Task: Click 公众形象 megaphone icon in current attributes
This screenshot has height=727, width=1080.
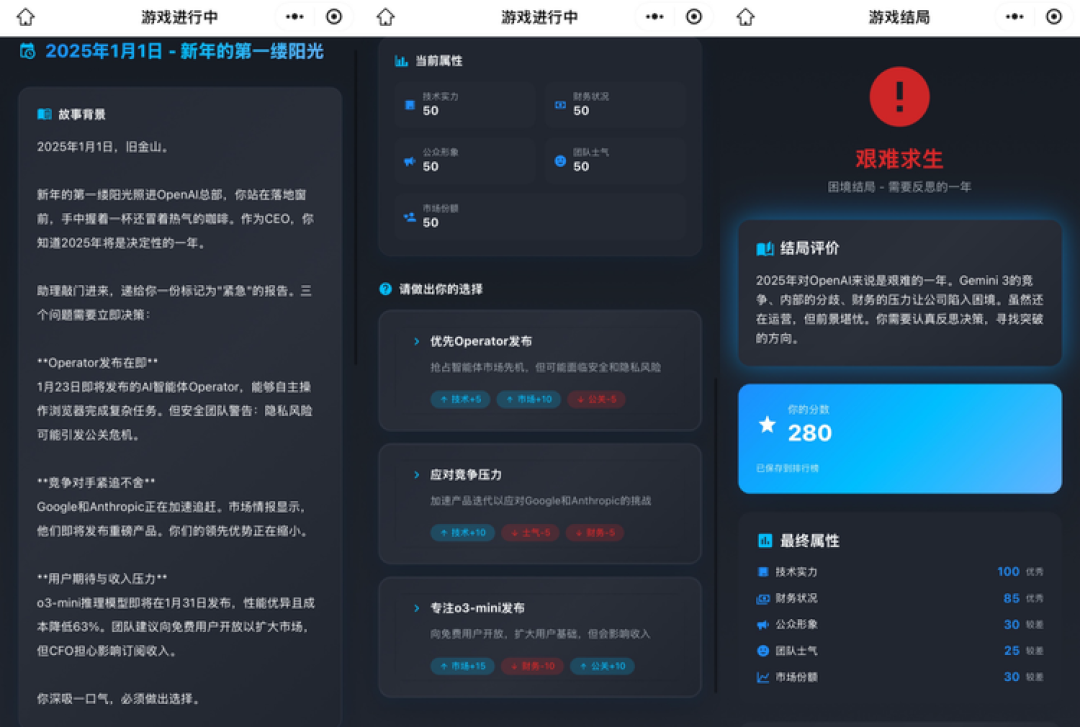Action: coord(410,161)
